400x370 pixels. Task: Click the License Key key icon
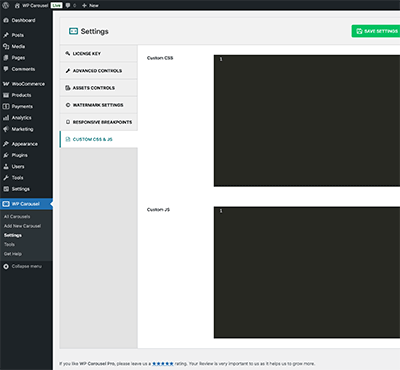pyautogui.click(x=68, y=53)
